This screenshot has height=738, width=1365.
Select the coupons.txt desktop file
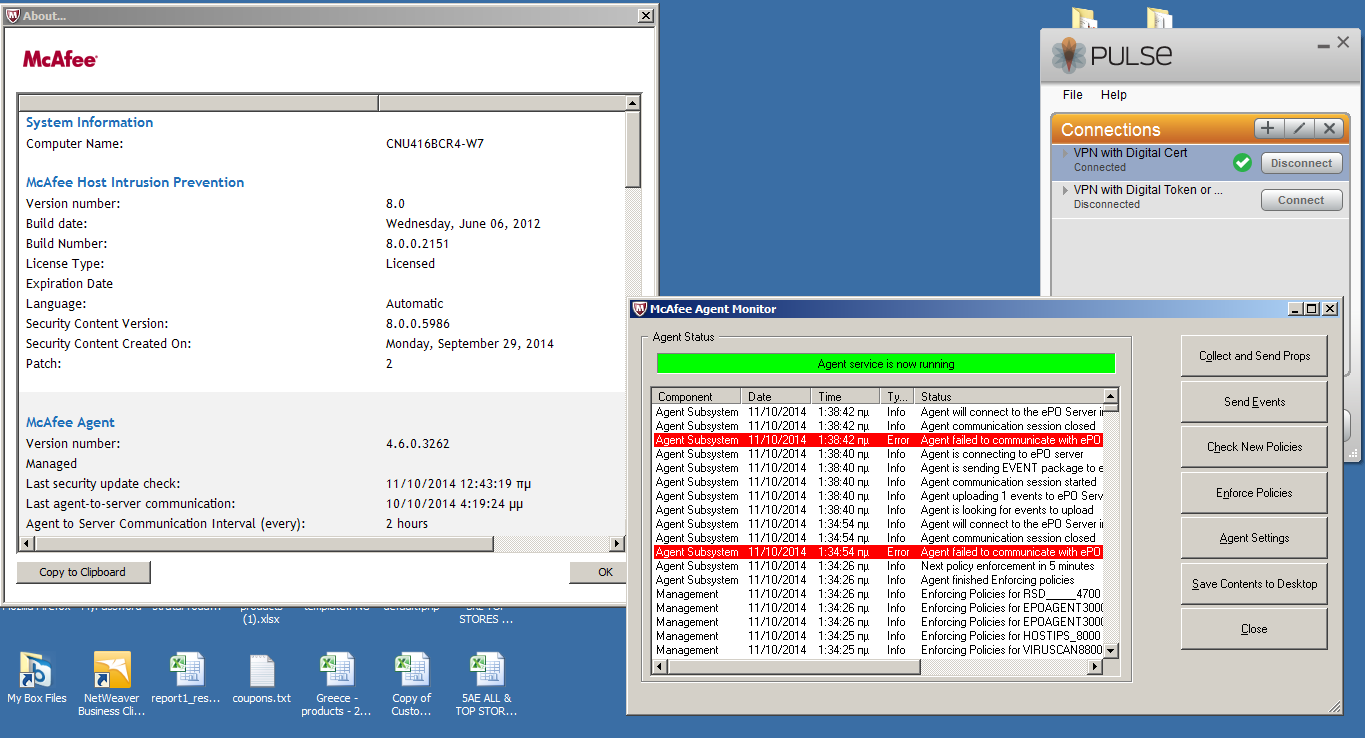click(261, 679)
